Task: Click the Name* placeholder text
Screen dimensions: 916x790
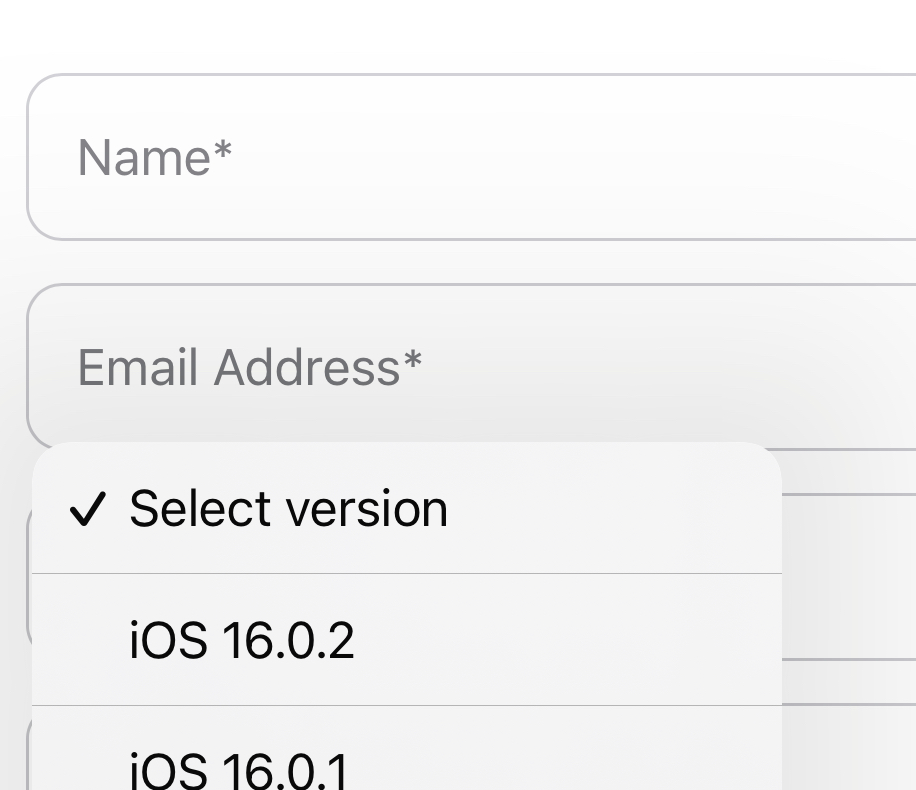Action: click(155, 158)
